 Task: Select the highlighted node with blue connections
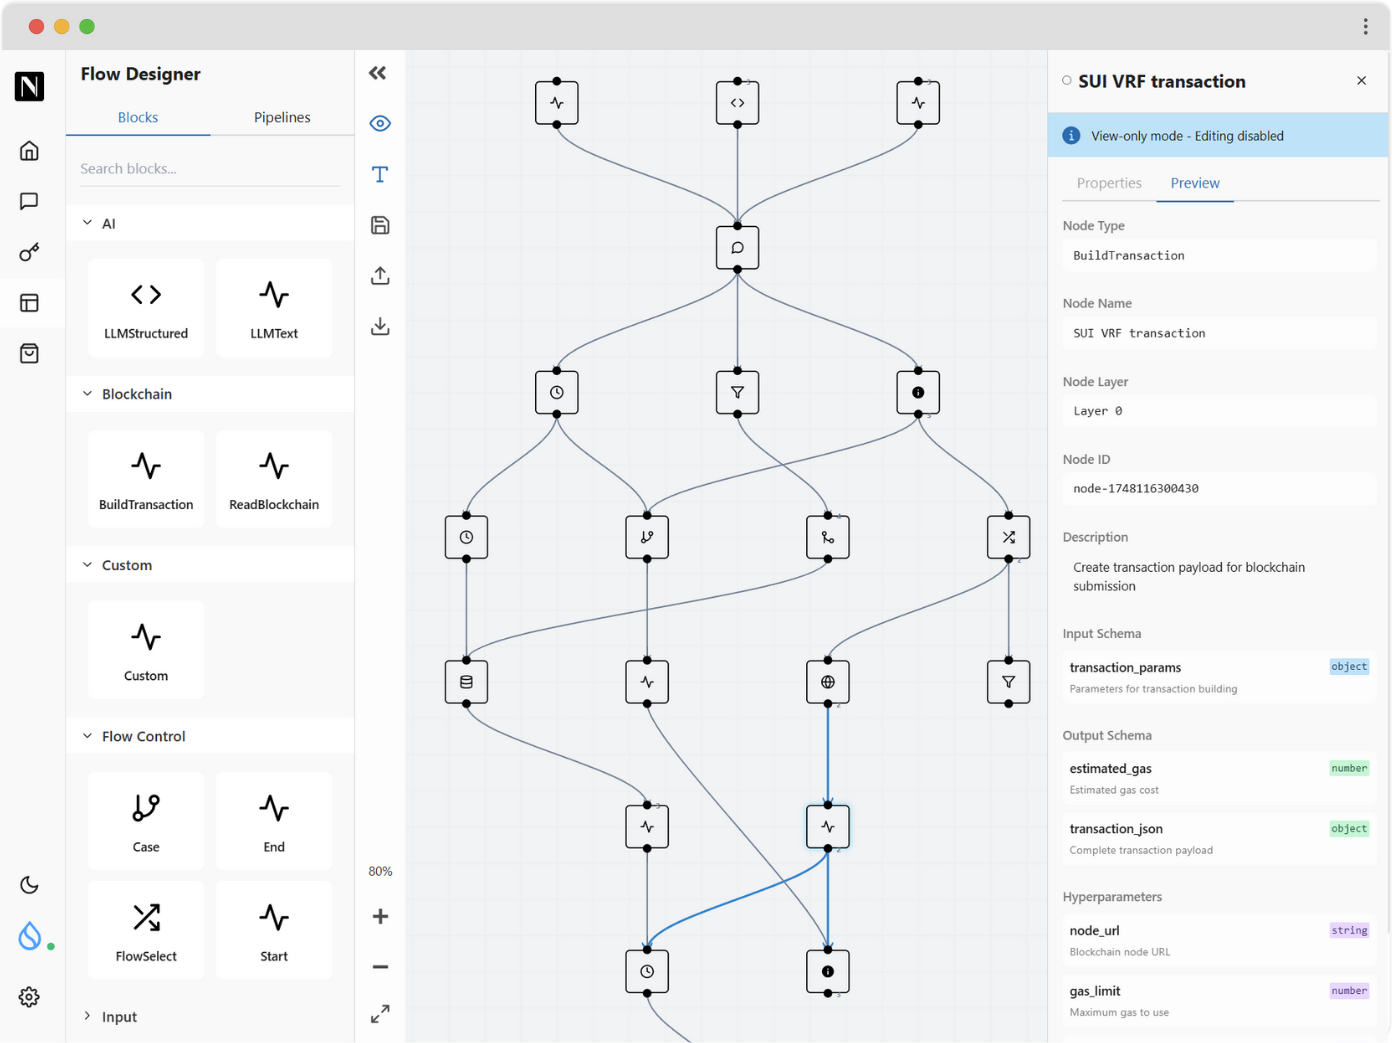click(828, 827)
